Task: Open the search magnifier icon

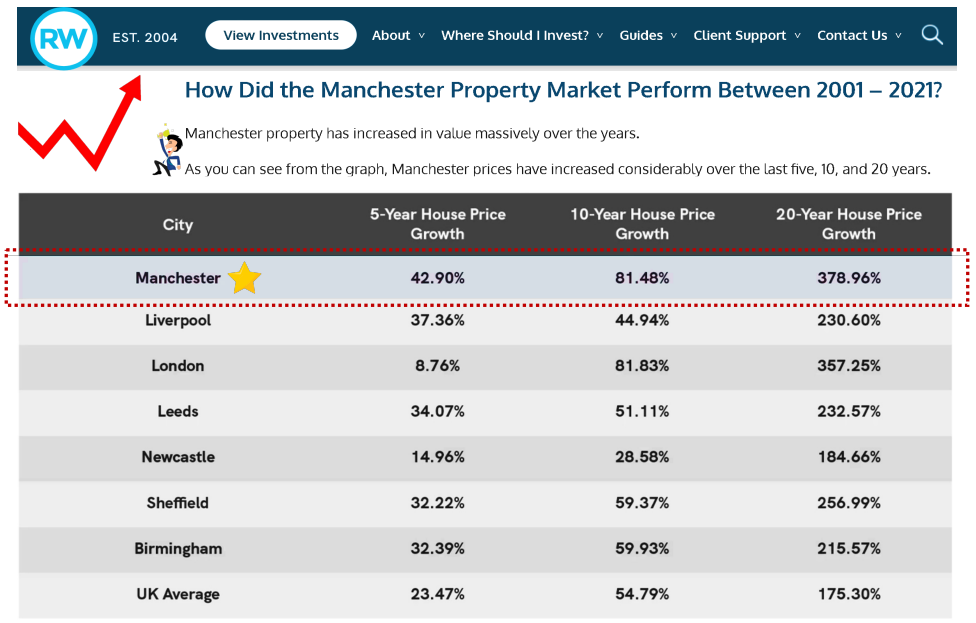Action: click(x=932, y=35)
